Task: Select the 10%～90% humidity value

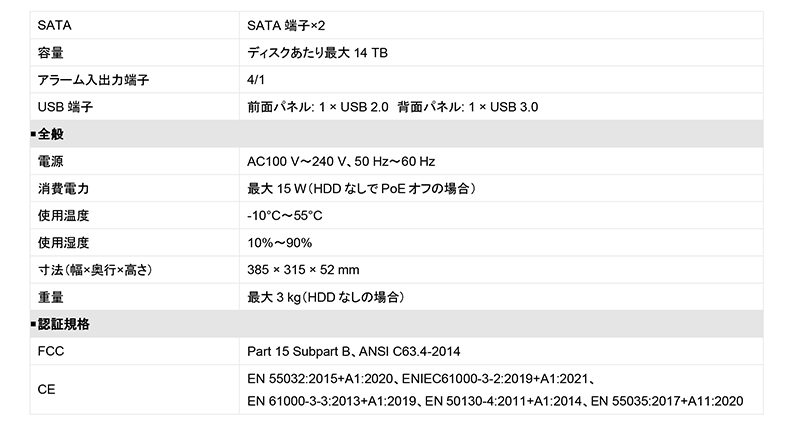Action: coord(279,243)
